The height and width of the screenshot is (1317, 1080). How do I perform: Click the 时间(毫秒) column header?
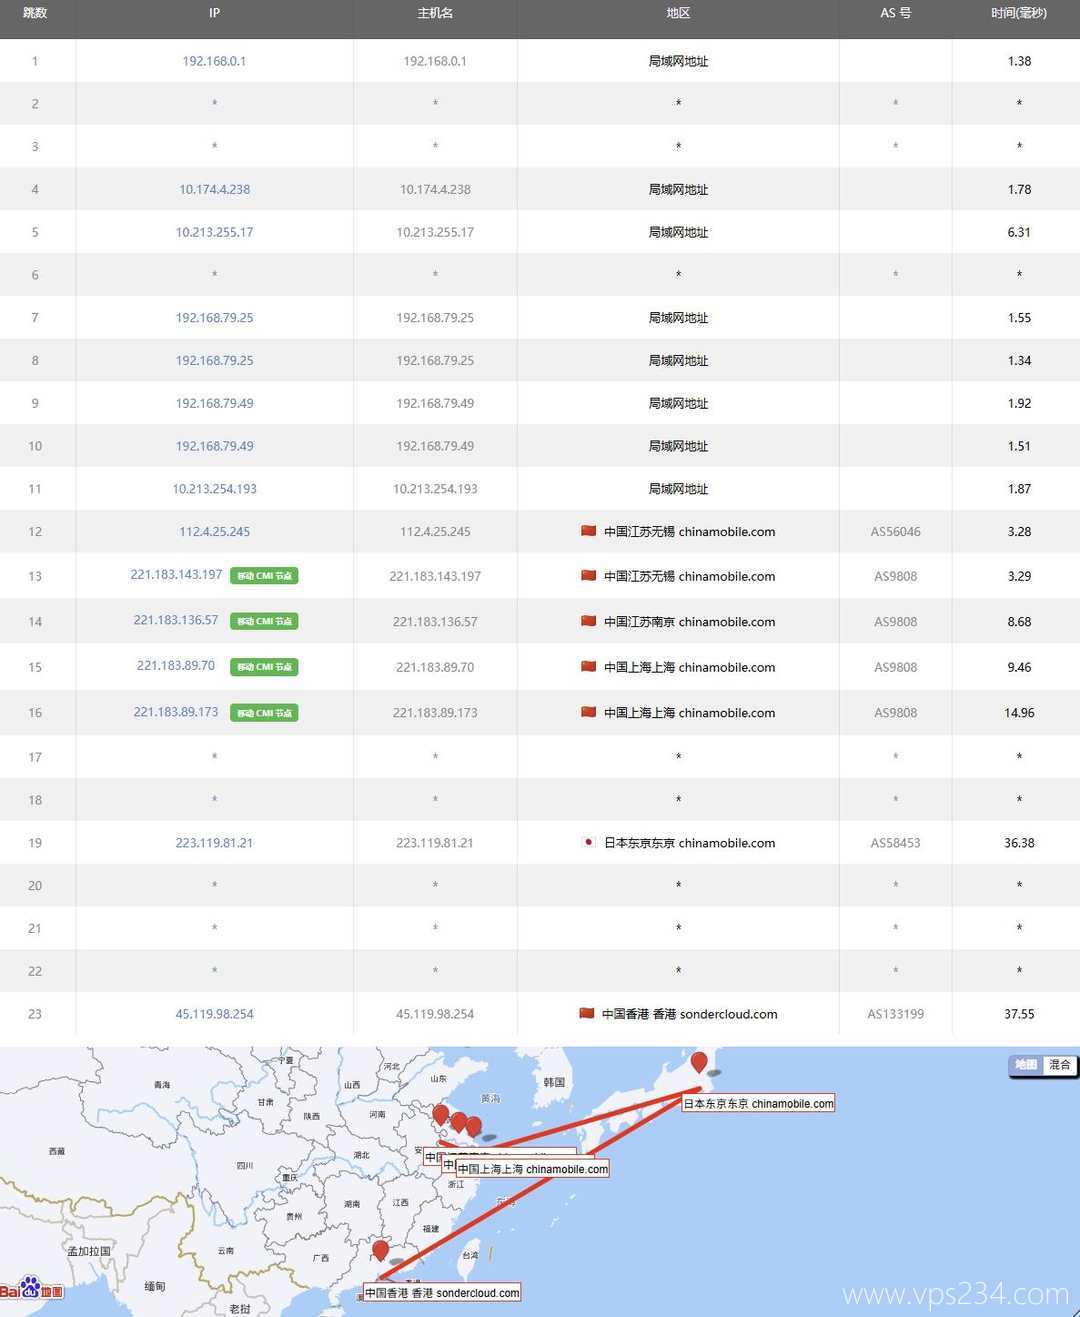pyautogui.click(x=1018, y=13)
